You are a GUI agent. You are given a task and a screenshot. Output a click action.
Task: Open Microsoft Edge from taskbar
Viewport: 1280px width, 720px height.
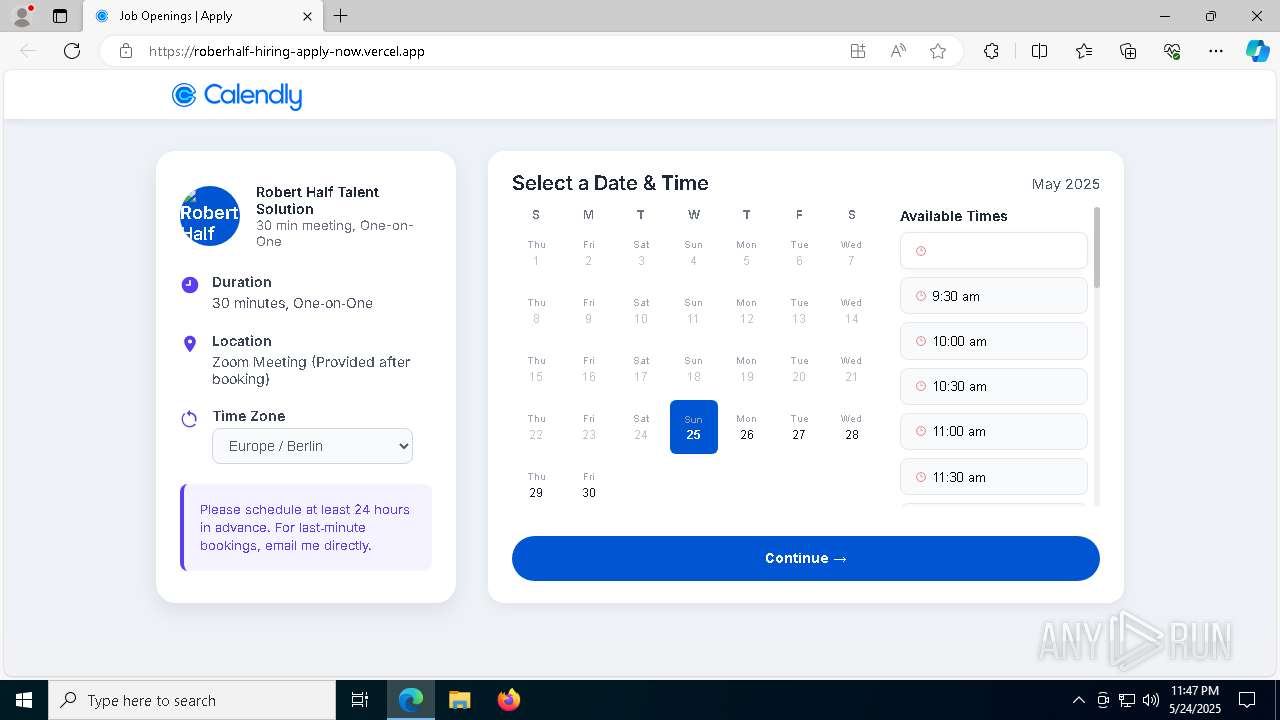click(x=411, y=700)
